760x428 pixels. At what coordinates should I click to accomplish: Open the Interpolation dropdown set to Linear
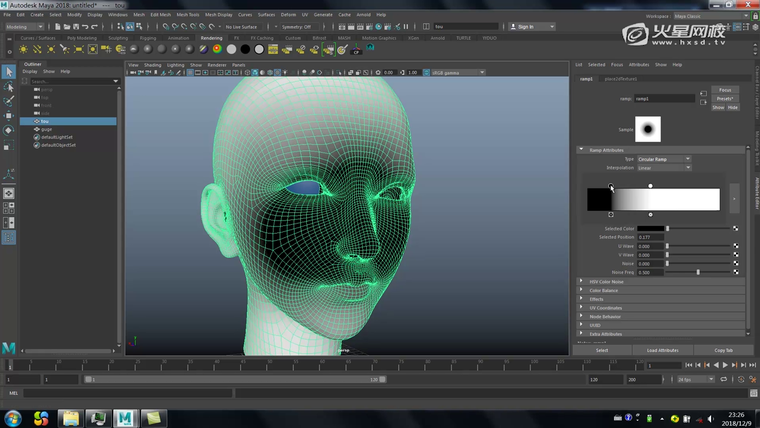coord(664,168)
